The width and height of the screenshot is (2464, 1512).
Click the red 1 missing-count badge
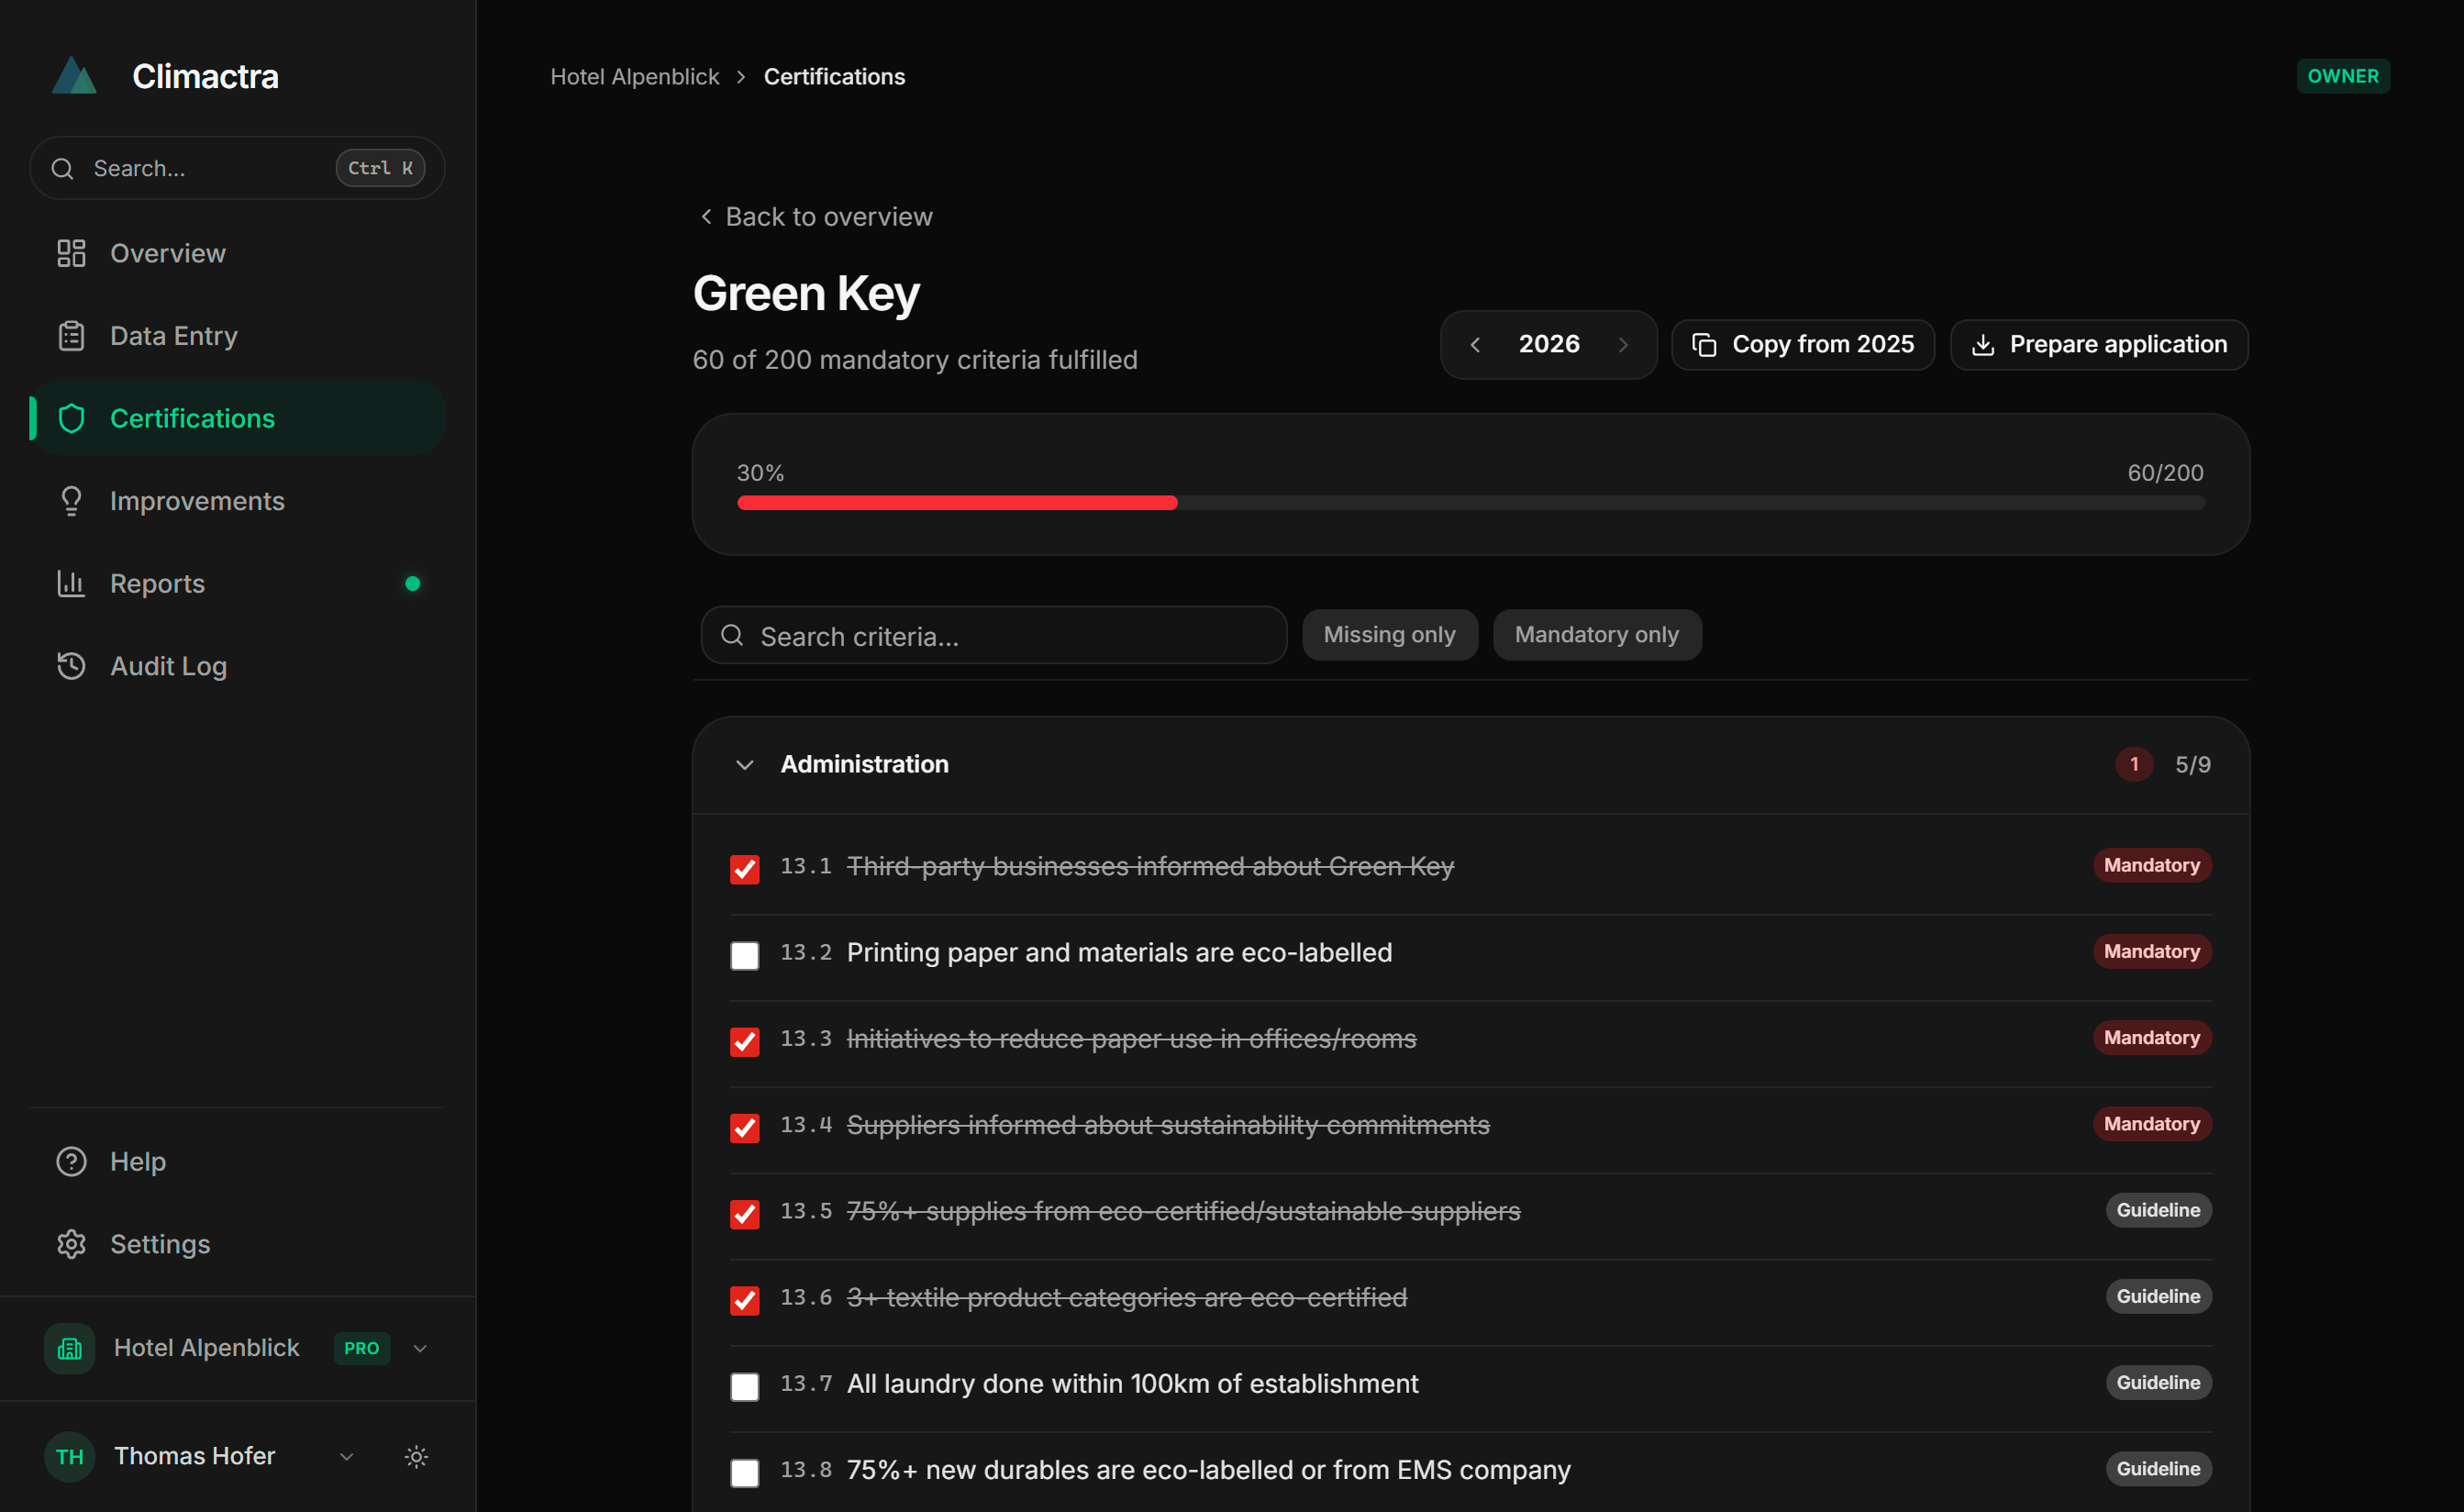pos(2134,764)
